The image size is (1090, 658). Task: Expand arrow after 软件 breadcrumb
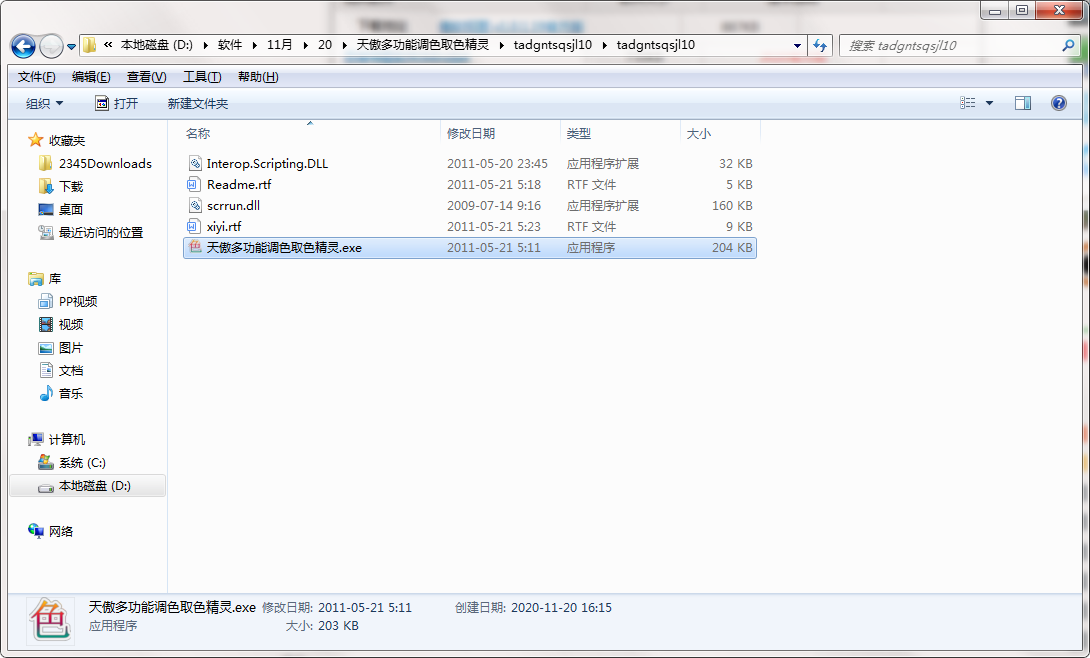pyautogui.click(x=254, y=45)
